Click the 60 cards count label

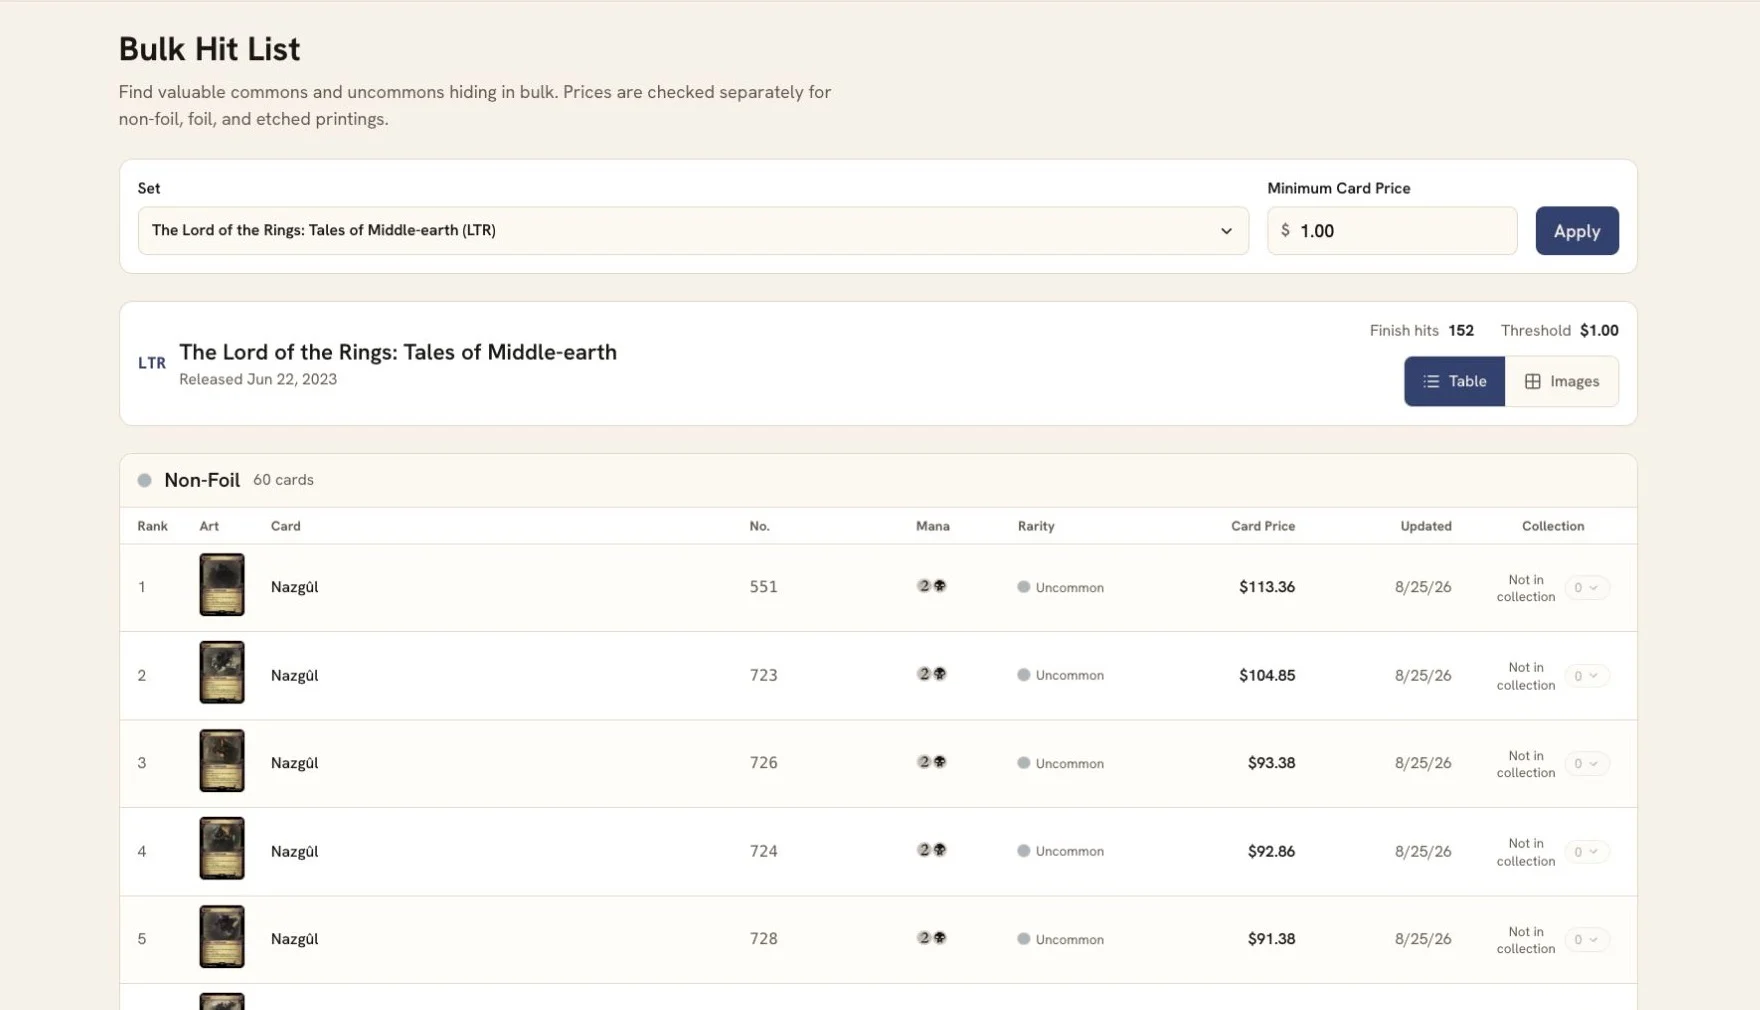(283, 480)
